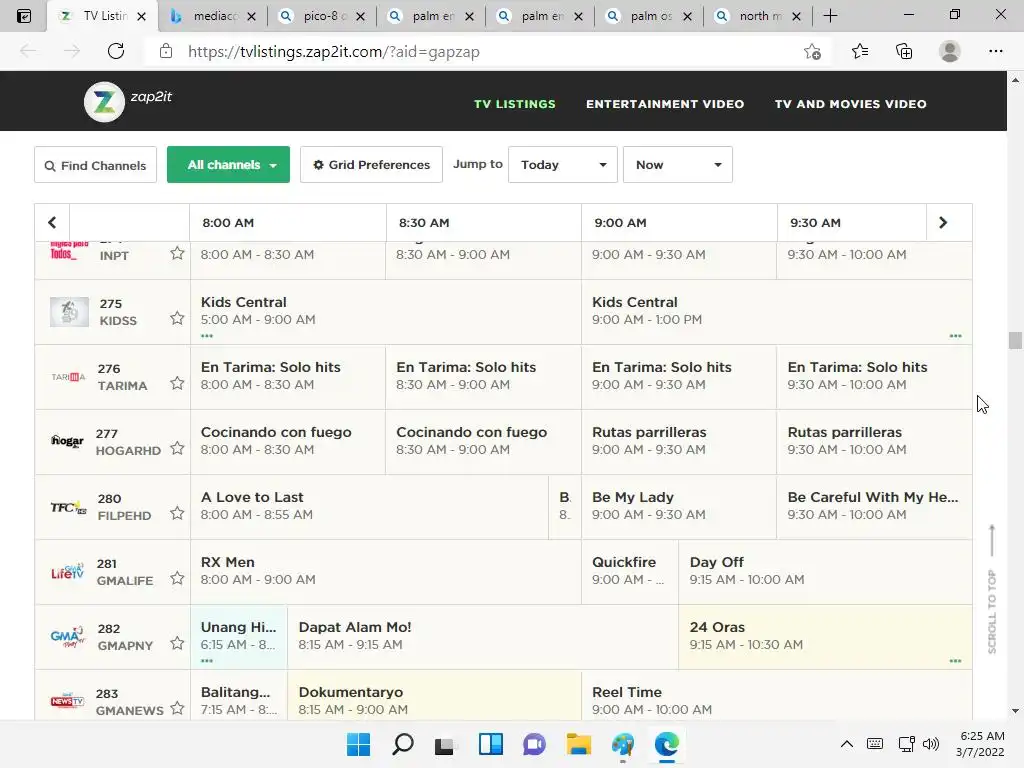The width and height of the screenshot is (1024, 768).
Task: Click the Edge taskbar icon
Action: tap(666, 744)
